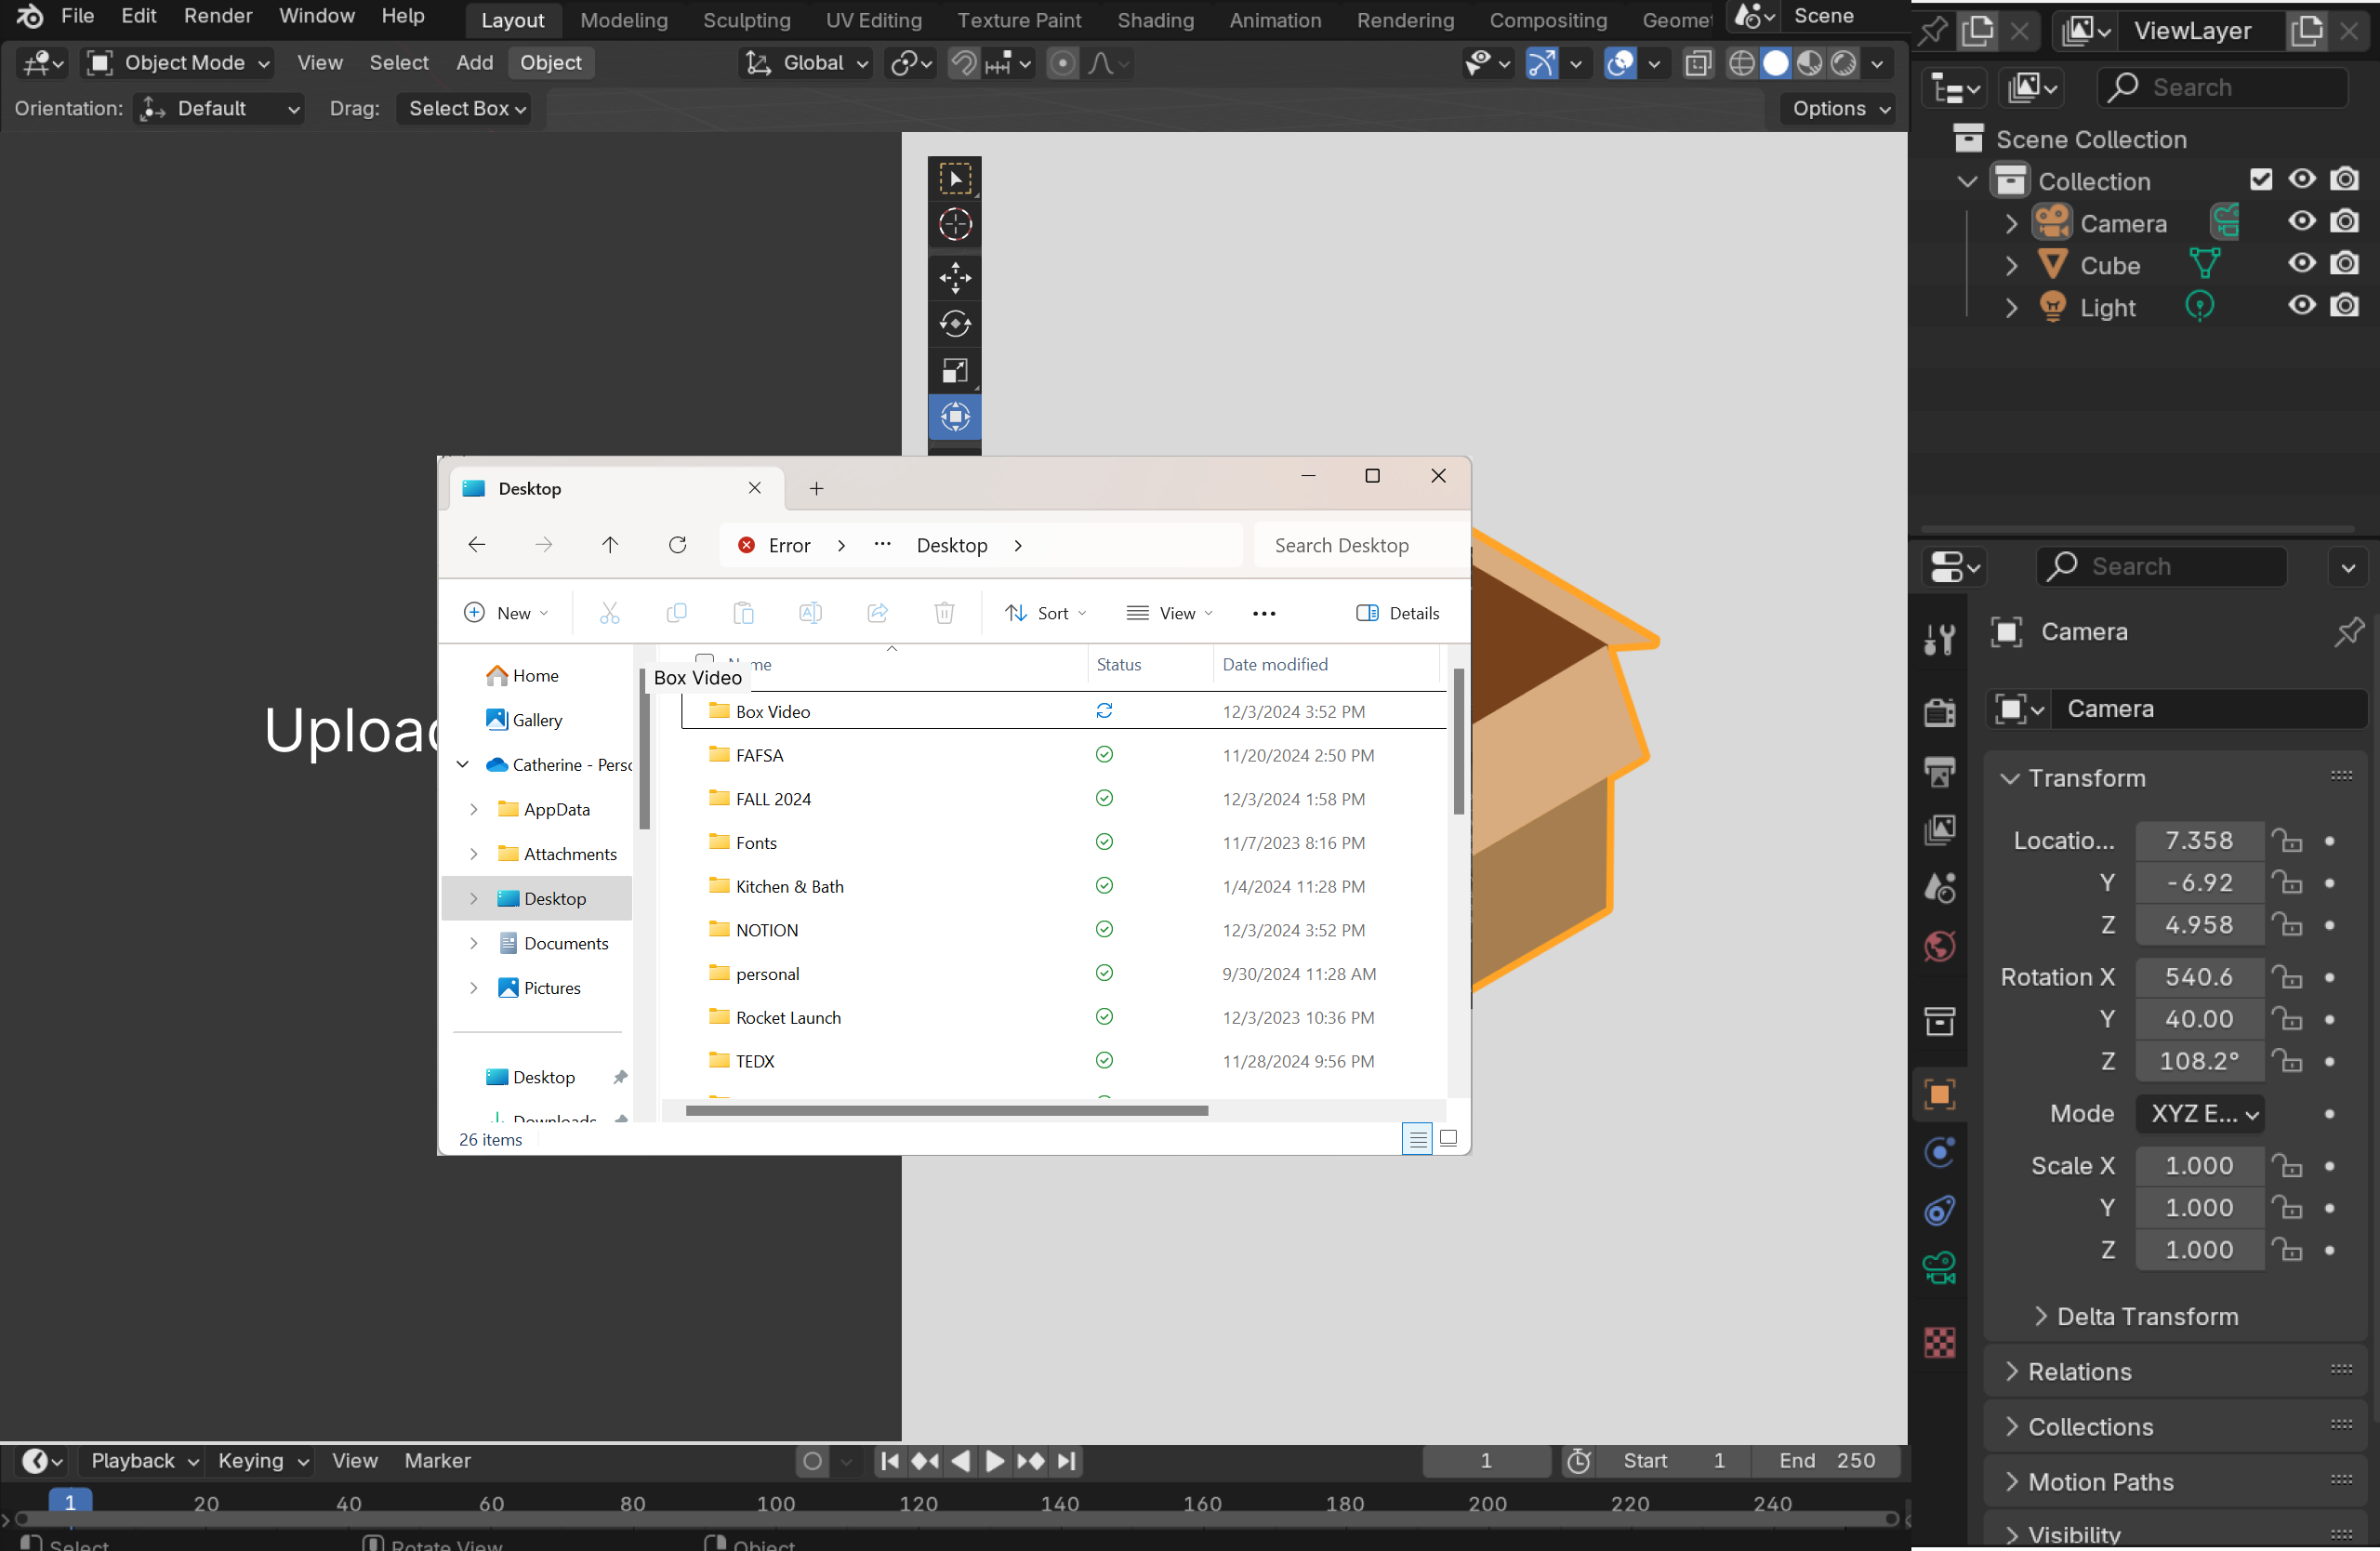Screen dimensions: 2380x1551
Task: Click the Details button in File Explorer
Action: tap(1398, 613)
